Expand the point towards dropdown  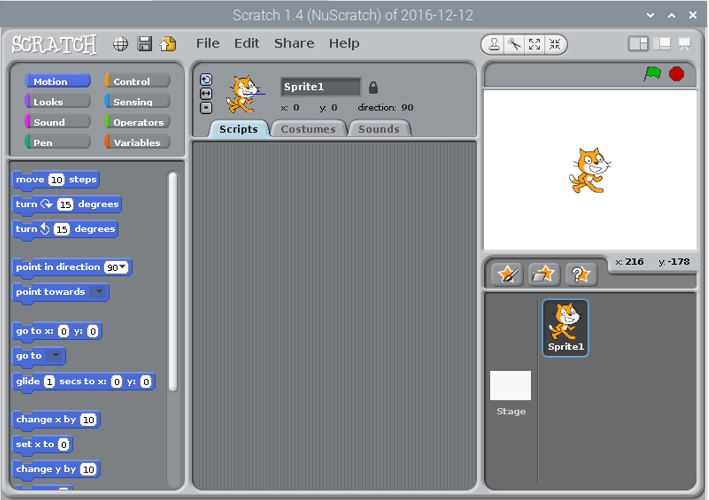tap(98, 293)
